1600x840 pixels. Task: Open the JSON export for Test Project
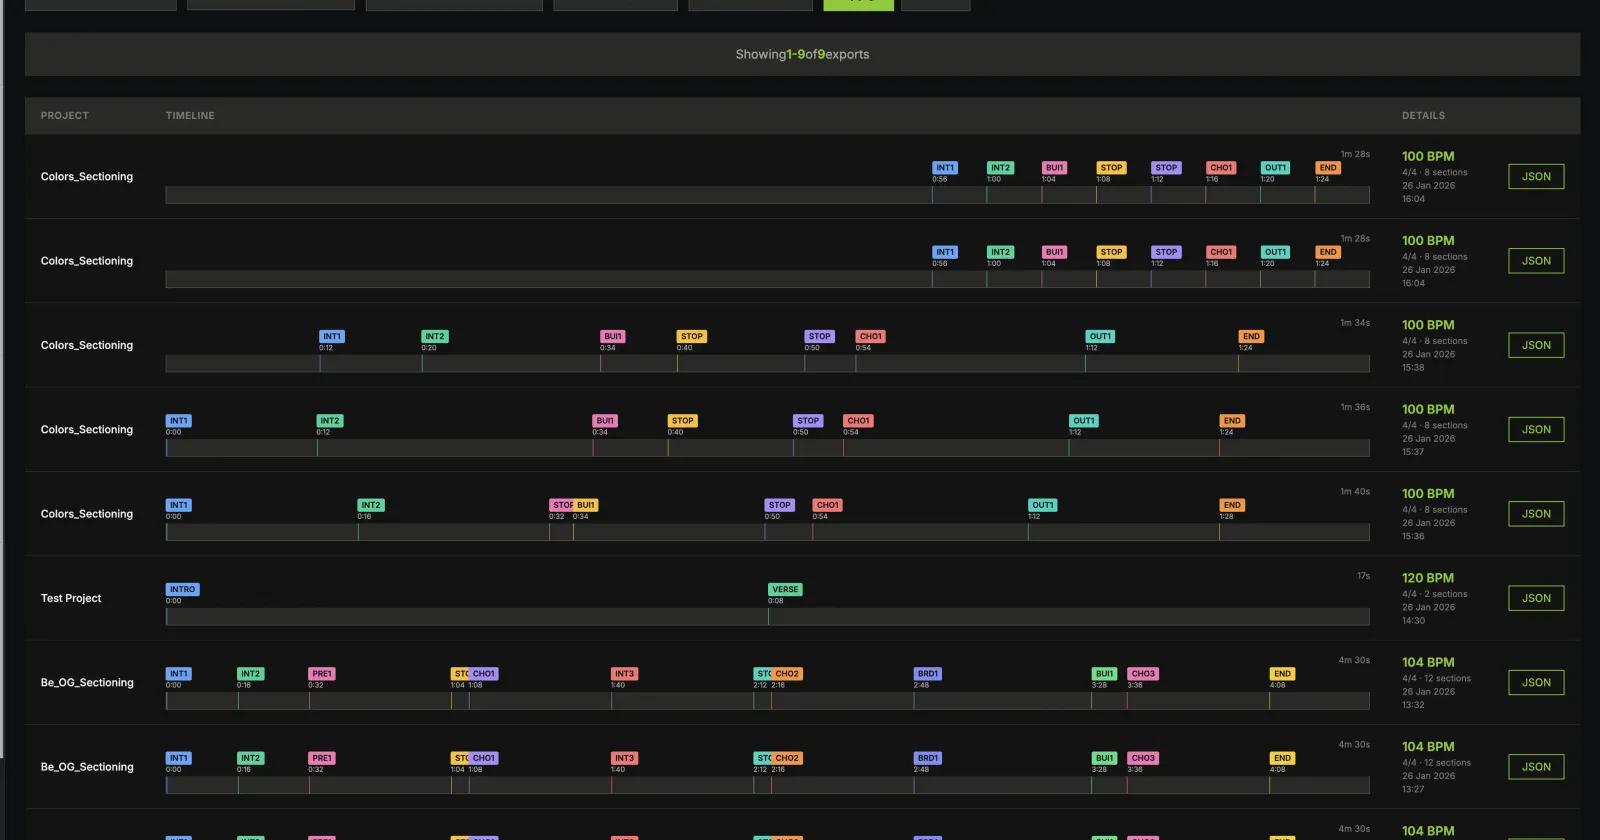coord(1536,598)
